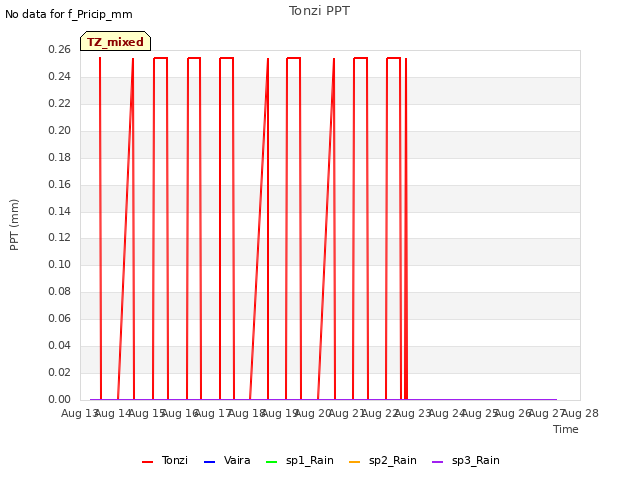640x480 pixels.
Task: Click the TZ_mixed annotation label
Action: [116, 41]
